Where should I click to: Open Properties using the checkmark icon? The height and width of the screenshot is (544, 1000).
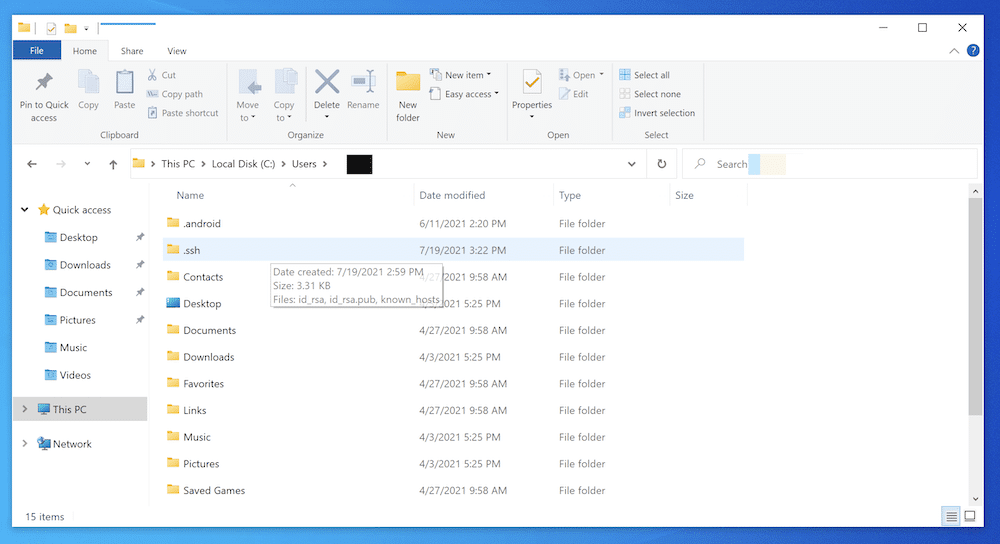tap(532, 83)
